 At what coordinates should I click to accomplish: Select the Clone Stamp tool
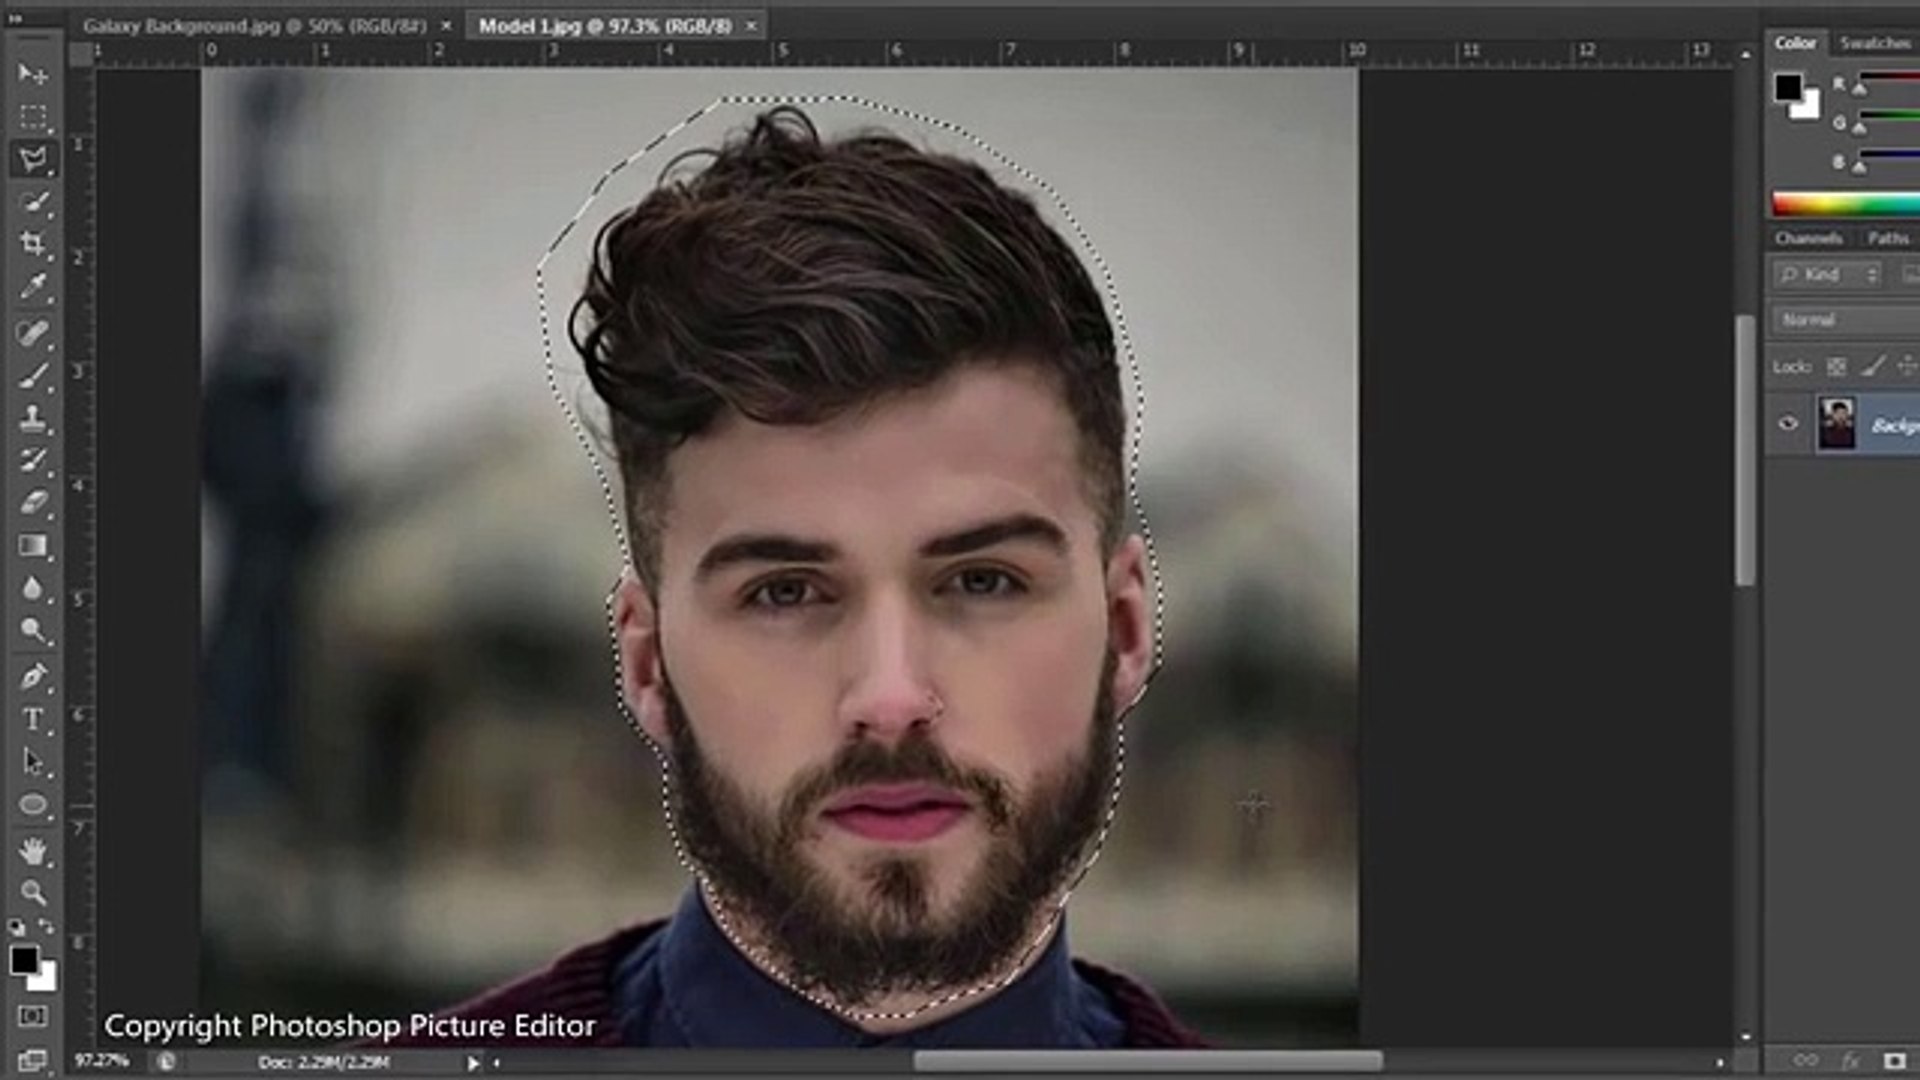(33, 417)
